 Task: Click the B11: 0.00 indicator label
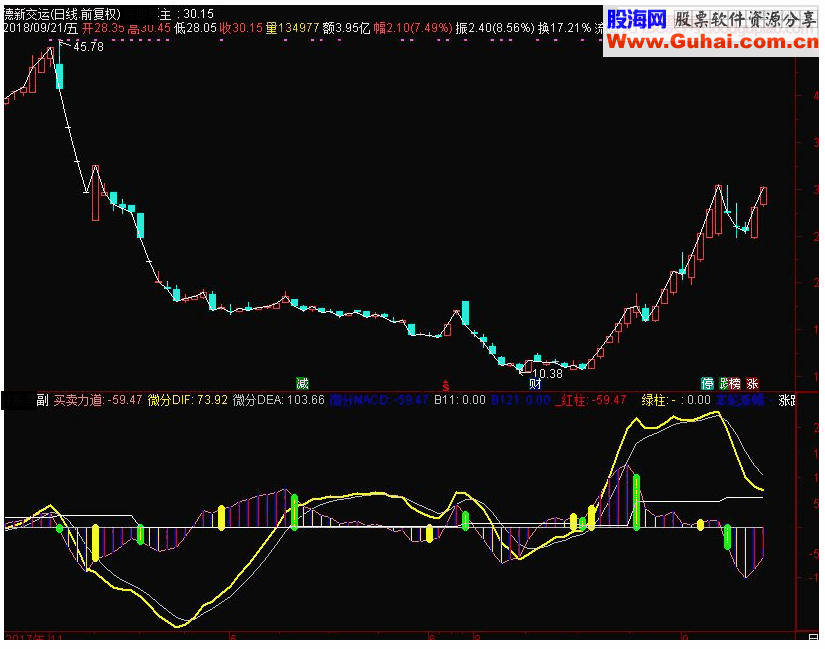(x=460, y=400)
